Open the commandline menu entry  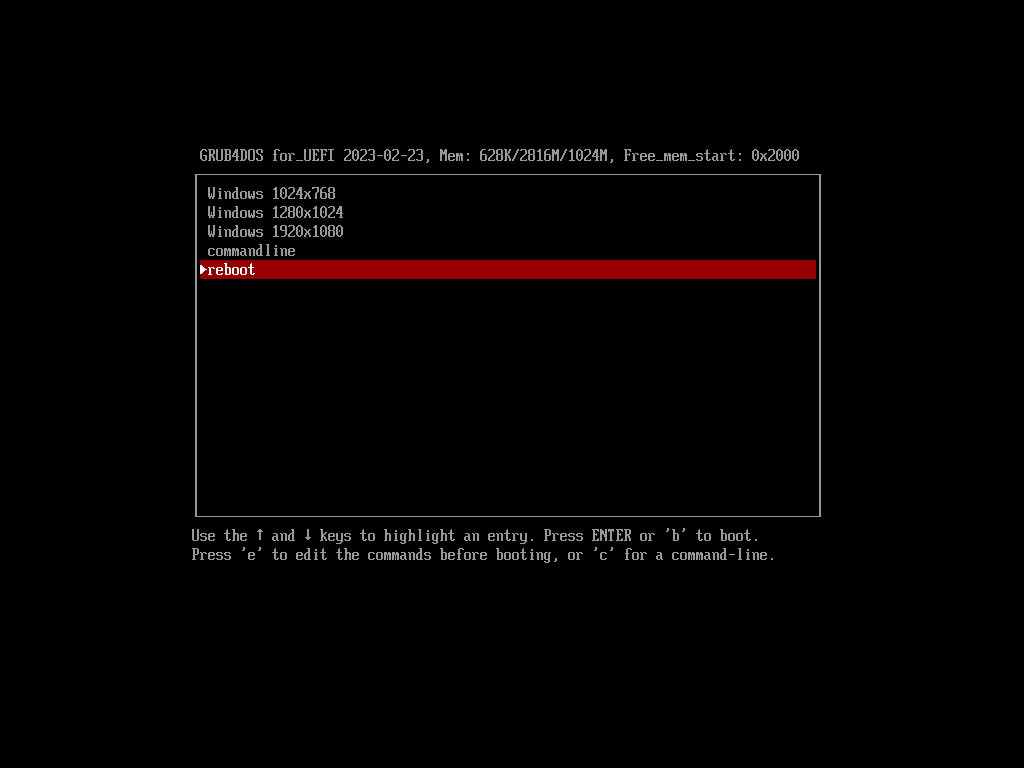tap(507, 251)
